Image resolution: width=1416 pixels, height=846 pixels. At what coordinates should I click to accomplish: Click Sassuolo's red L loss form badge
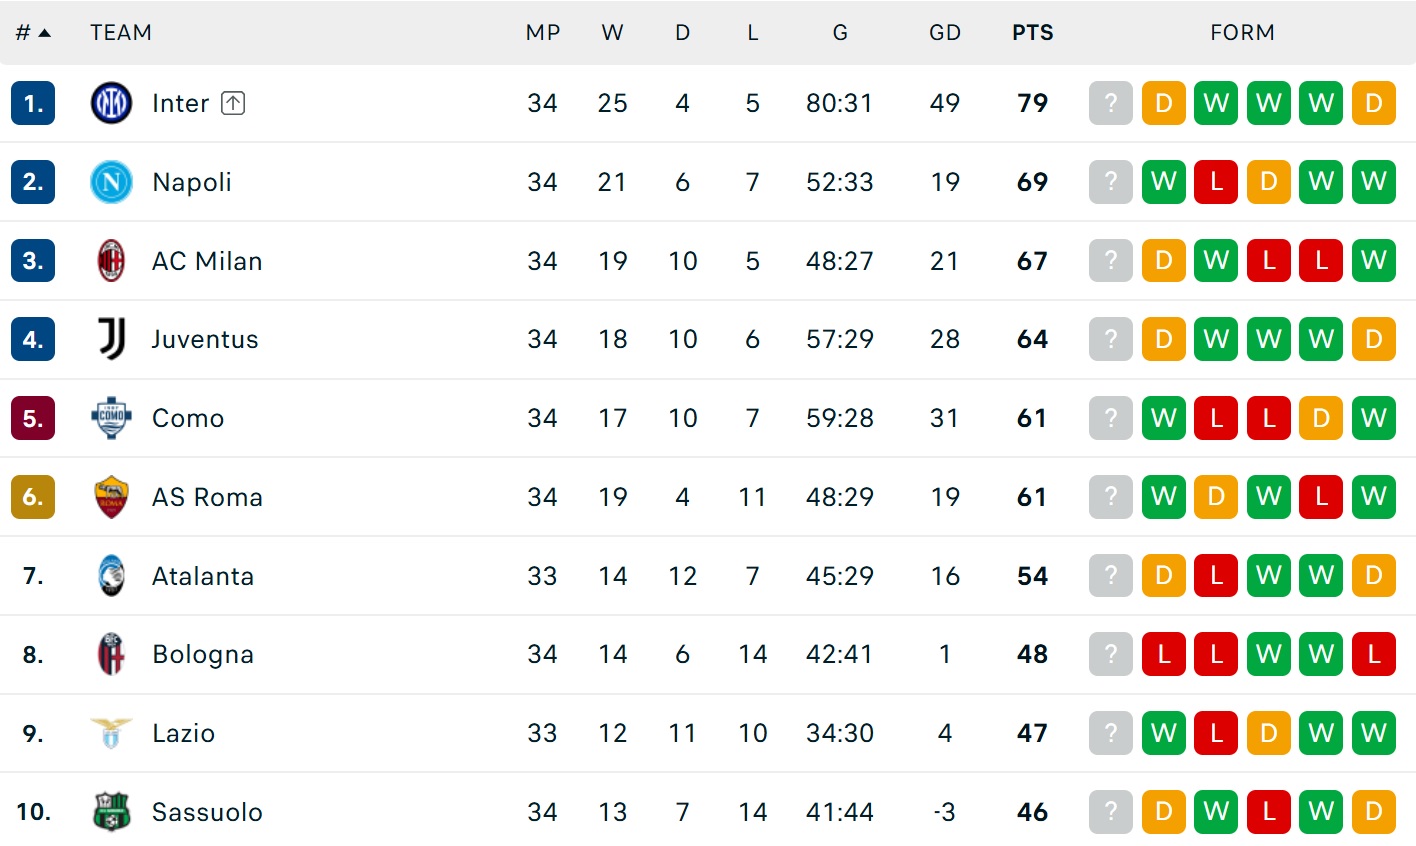point(1268,812)
